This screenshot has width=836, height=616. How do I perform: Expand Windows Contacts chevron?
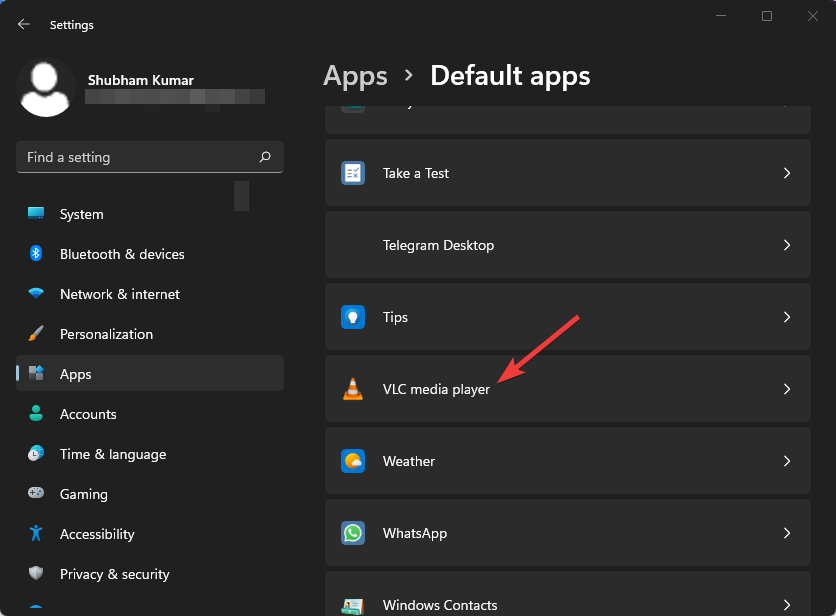[787, 605]
